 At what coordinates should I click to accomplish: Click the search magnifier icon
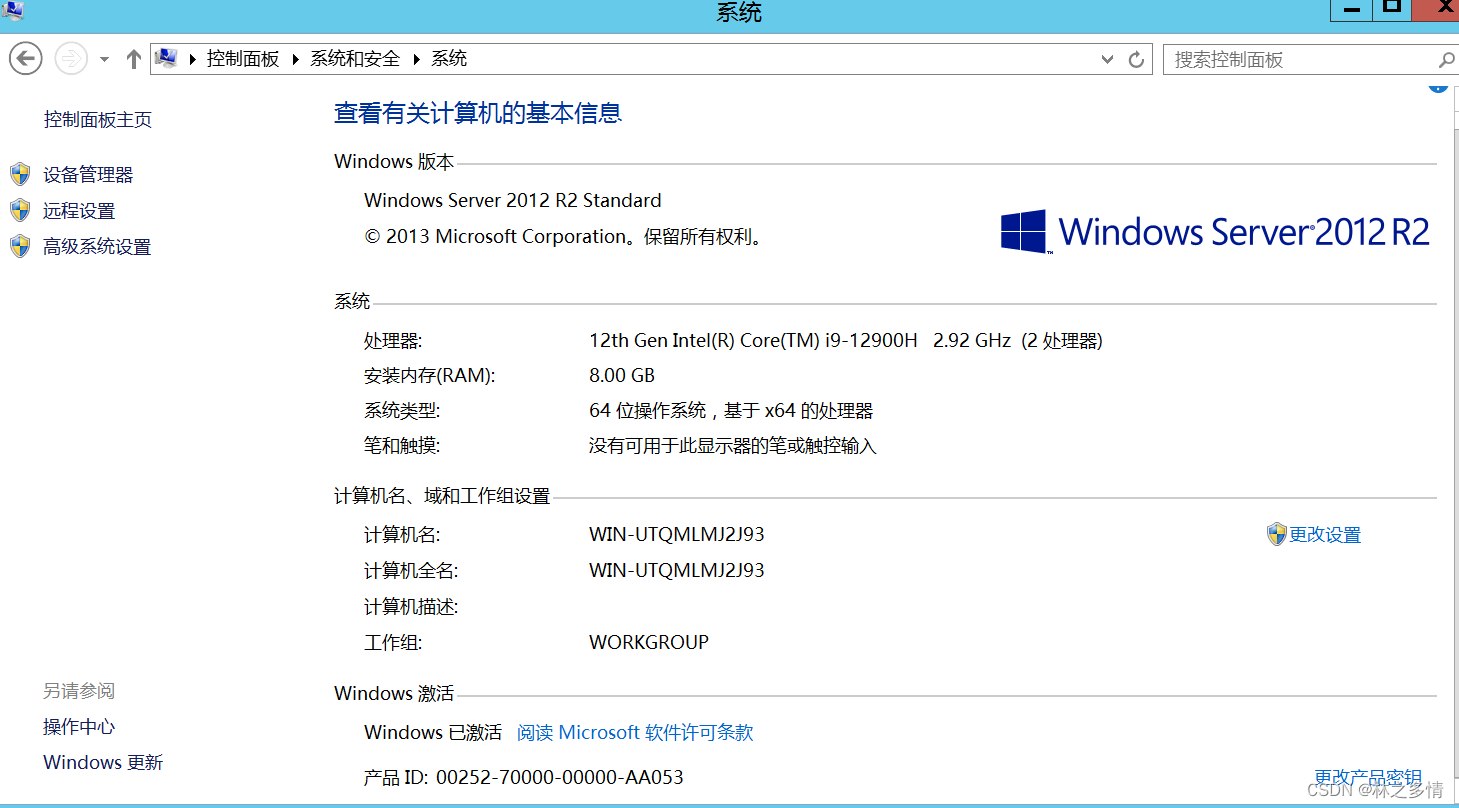1446,60
